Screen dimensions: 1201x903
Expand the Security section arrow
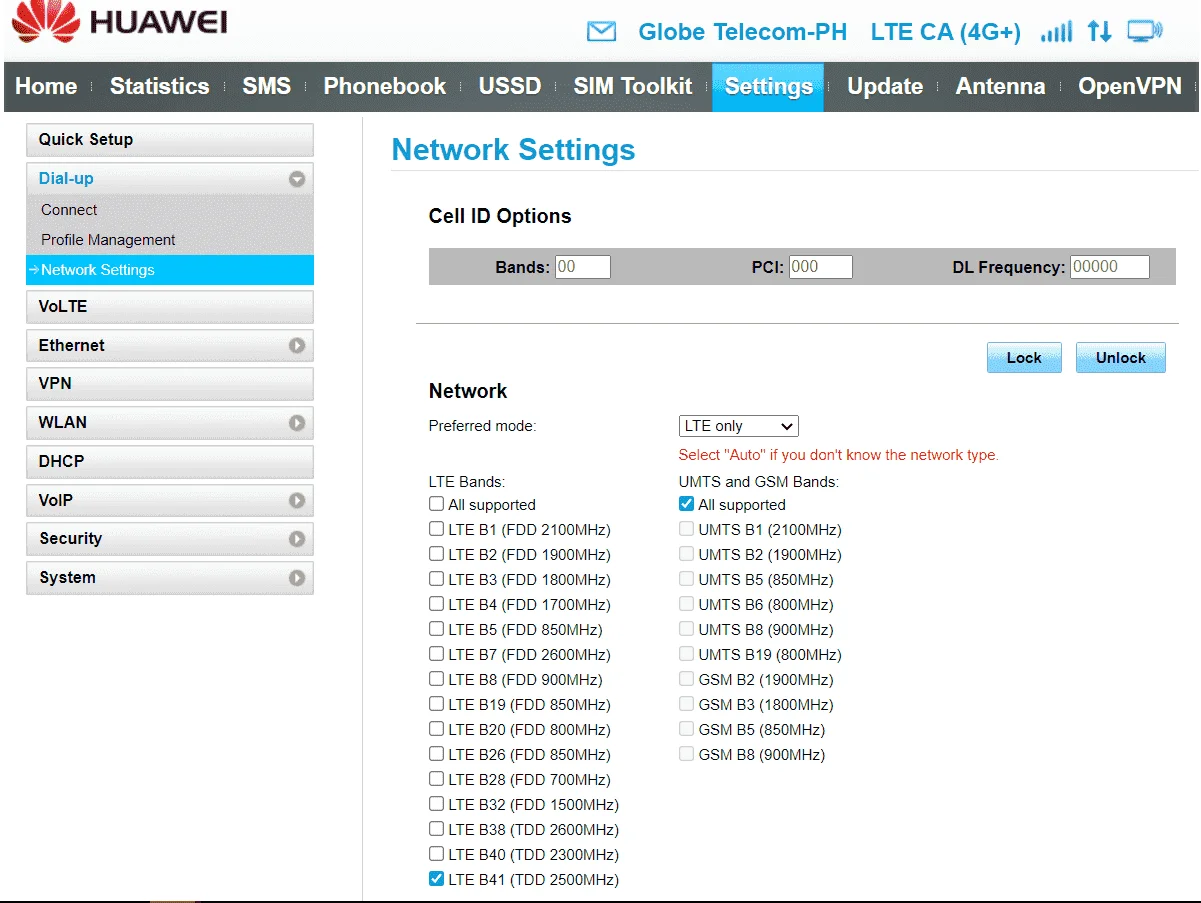coord(296,539)
